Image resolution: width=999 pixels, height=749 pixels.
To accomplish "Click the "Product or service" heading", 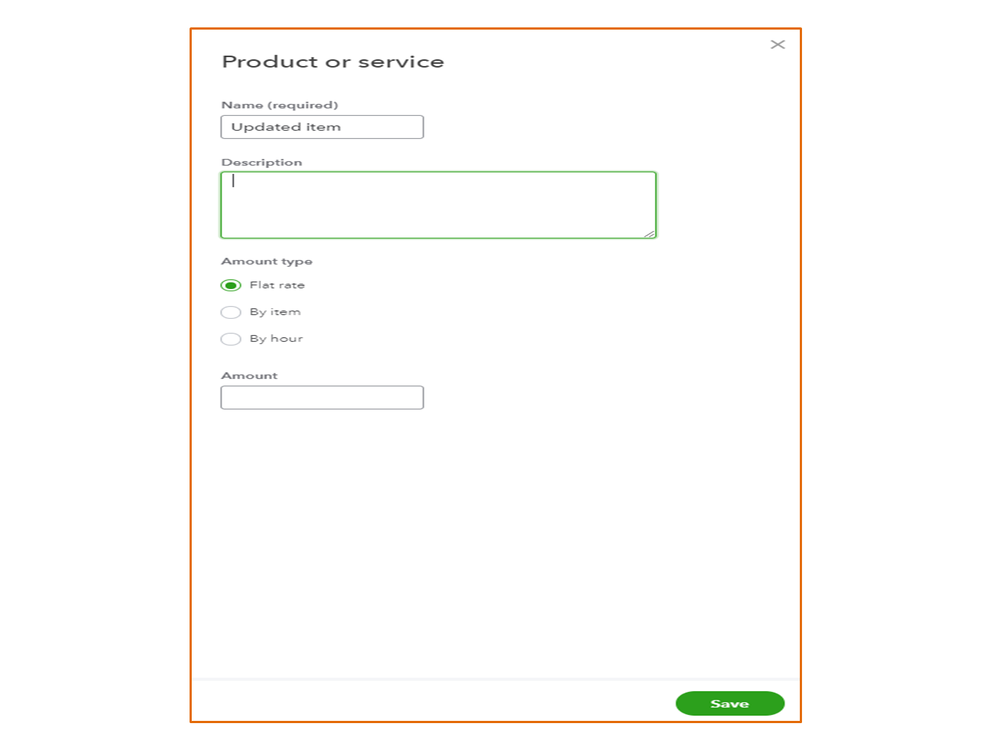I will click(x=332, y=62).
